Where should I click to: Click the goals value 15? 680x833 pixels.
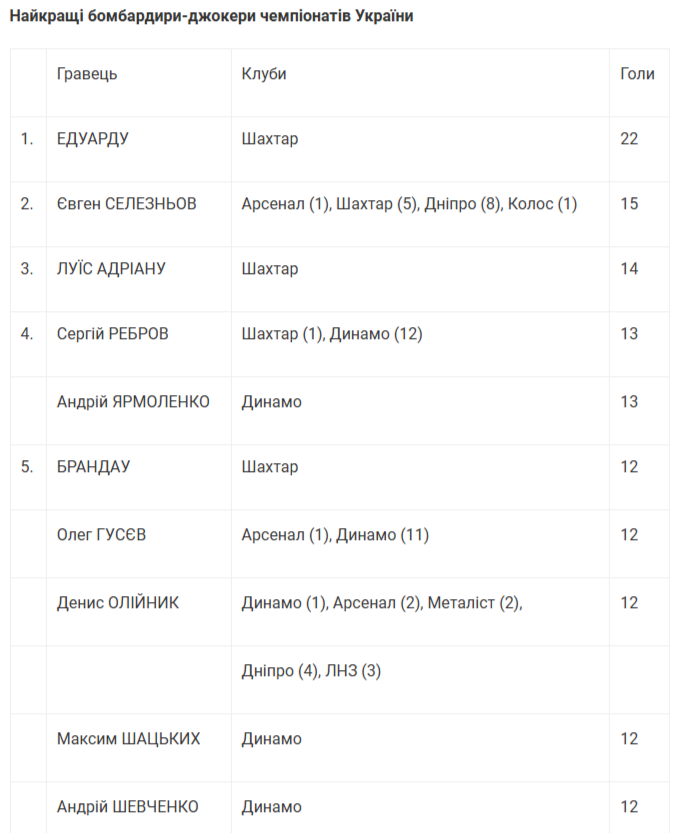click(x=629, y=204)
